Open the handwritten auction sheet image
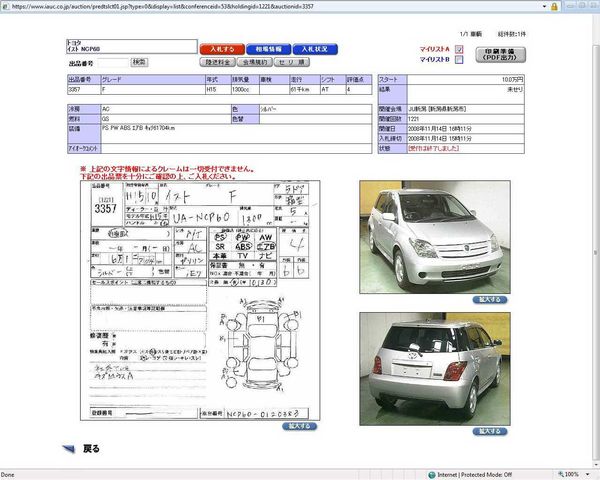This screenshot has width=600, height=480. 200,300
